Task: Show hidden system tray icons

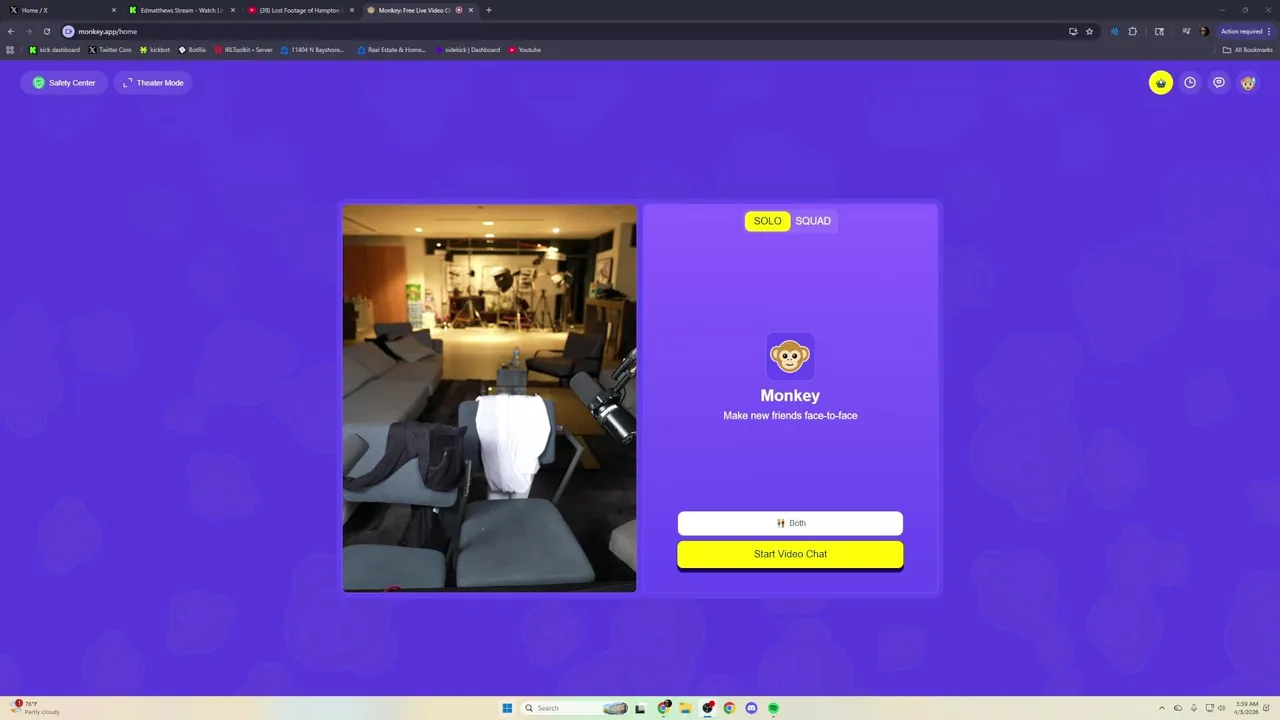Action: (1161, 708)
